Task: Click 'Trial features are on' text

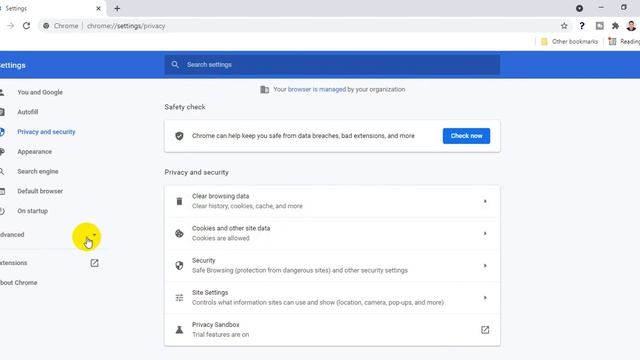Action: click(x=220, y=335)
